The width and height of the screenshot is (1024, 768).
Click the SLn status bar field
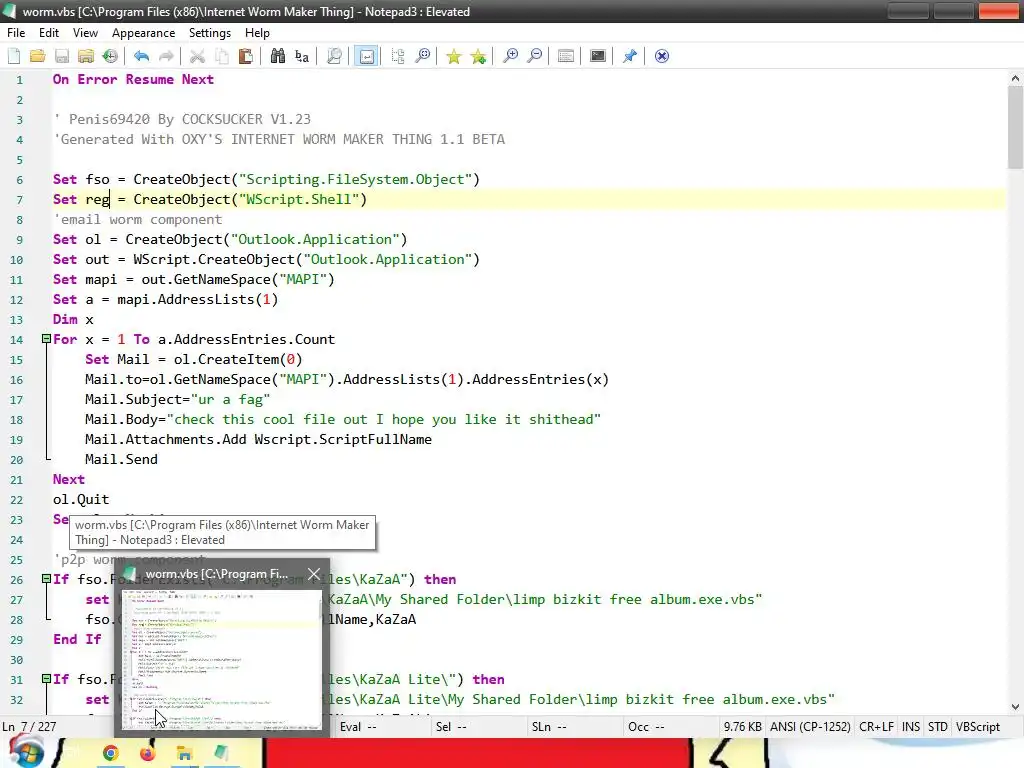point(549,727)
